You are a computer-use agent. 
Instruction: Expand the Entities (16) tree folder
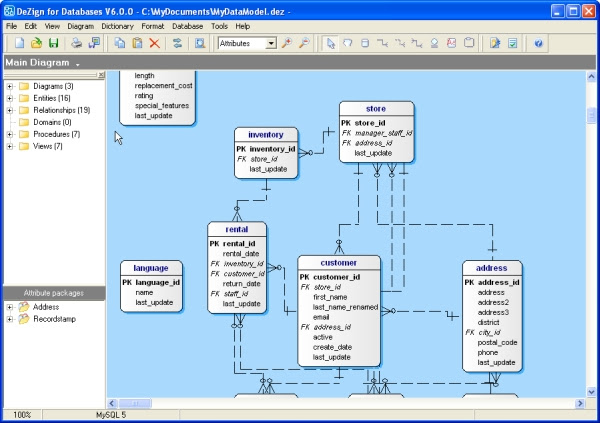(x=10, y=98)
